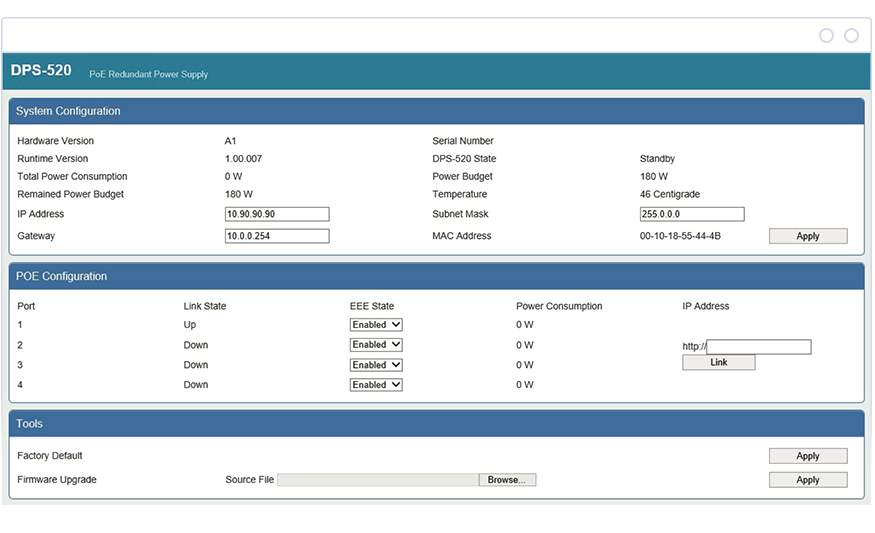Image resolution: width=875 pixels, height=533 pixels.
Task: Click the left circle icon in top bar
Action: 826,36
